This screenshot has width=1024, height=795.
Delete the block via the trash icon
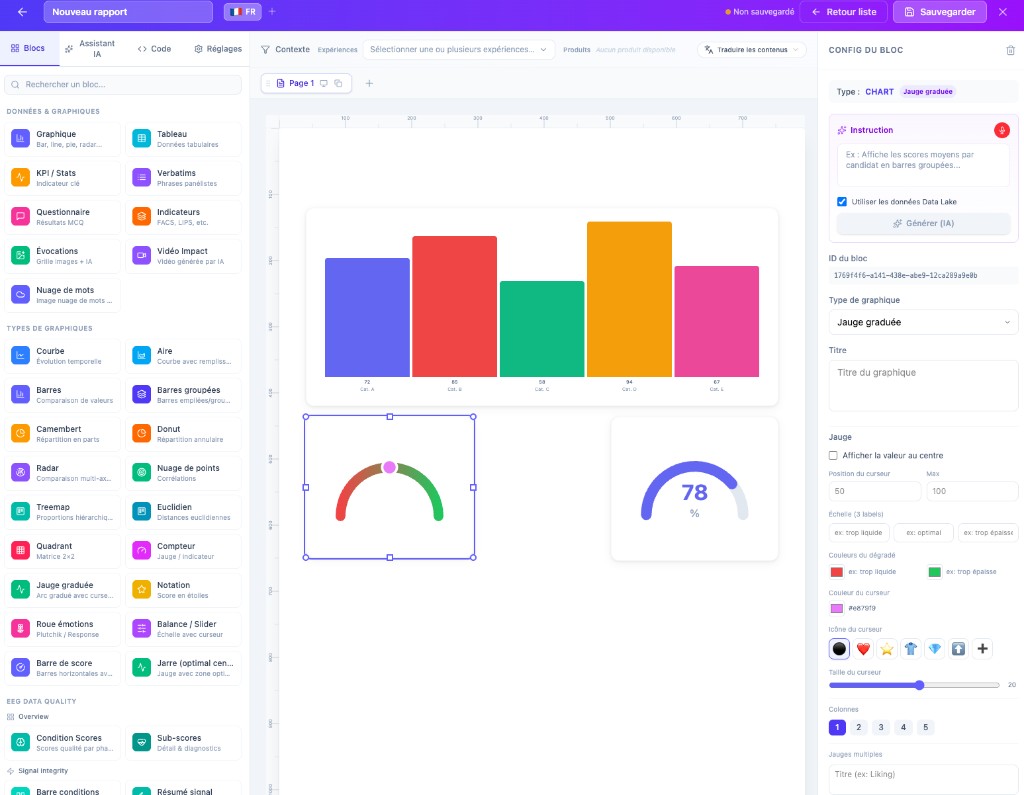pyautogui.click(x=1012, y=50)
